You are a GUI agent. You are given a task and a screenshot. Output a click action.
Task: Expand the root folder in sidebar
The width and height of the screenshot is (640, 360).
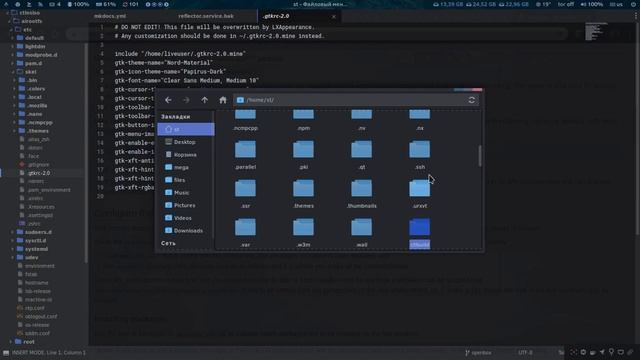coord(11,342)
